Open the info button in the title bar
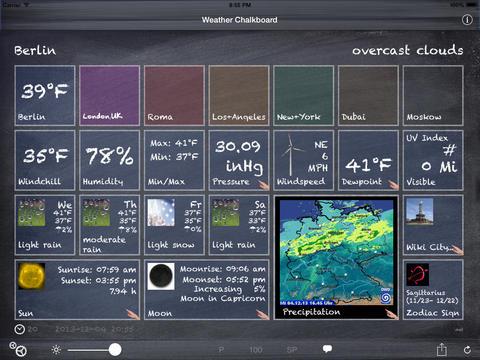 click(467, 20)
